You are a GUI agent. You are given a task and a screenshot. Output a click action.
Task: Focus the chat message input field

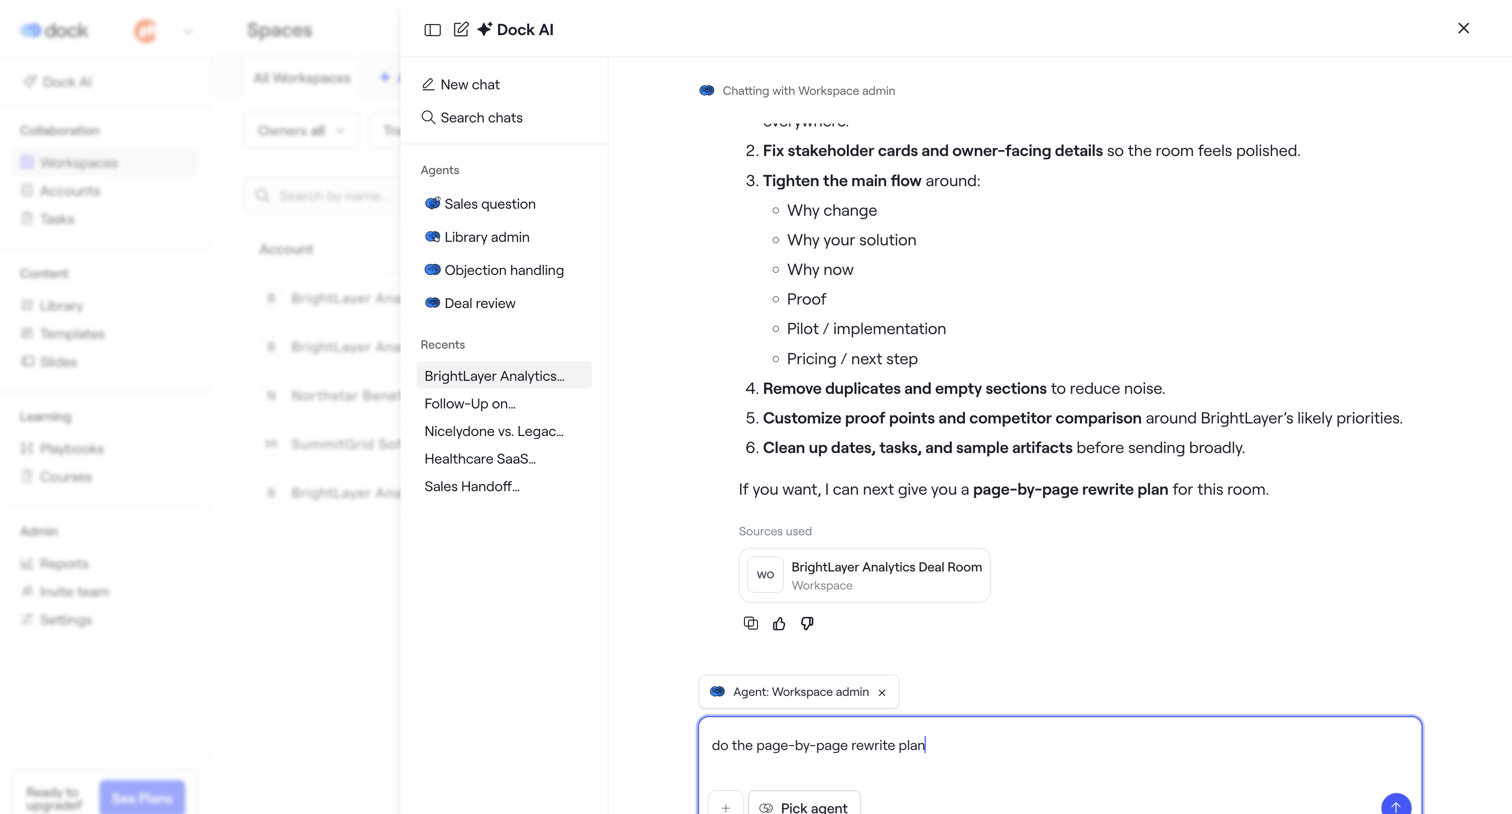click(1060, 746)
